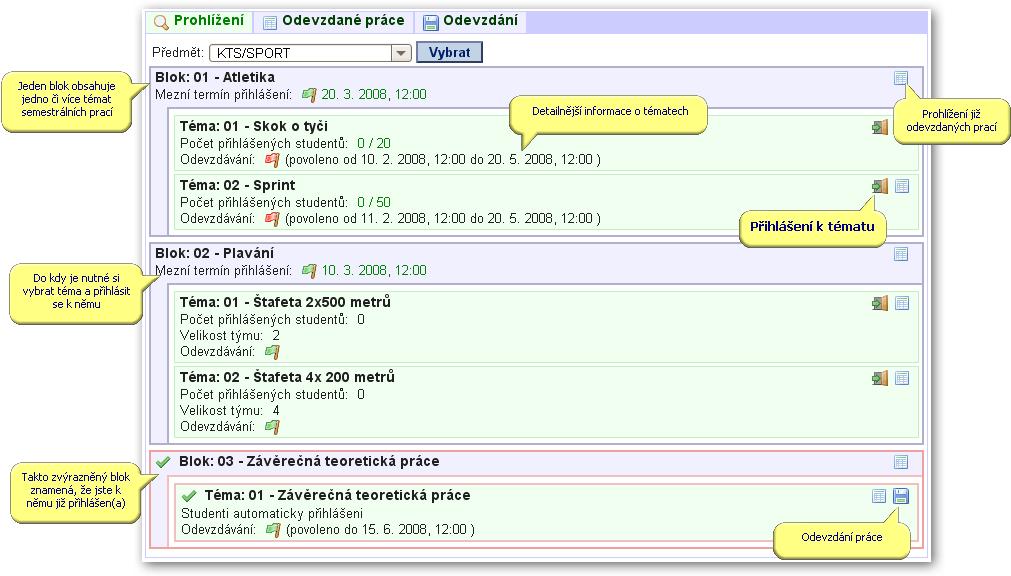Switch to the Prohlížení tab
The image size is (1011, 576).
pyautogui.click(x=199, y=21)
